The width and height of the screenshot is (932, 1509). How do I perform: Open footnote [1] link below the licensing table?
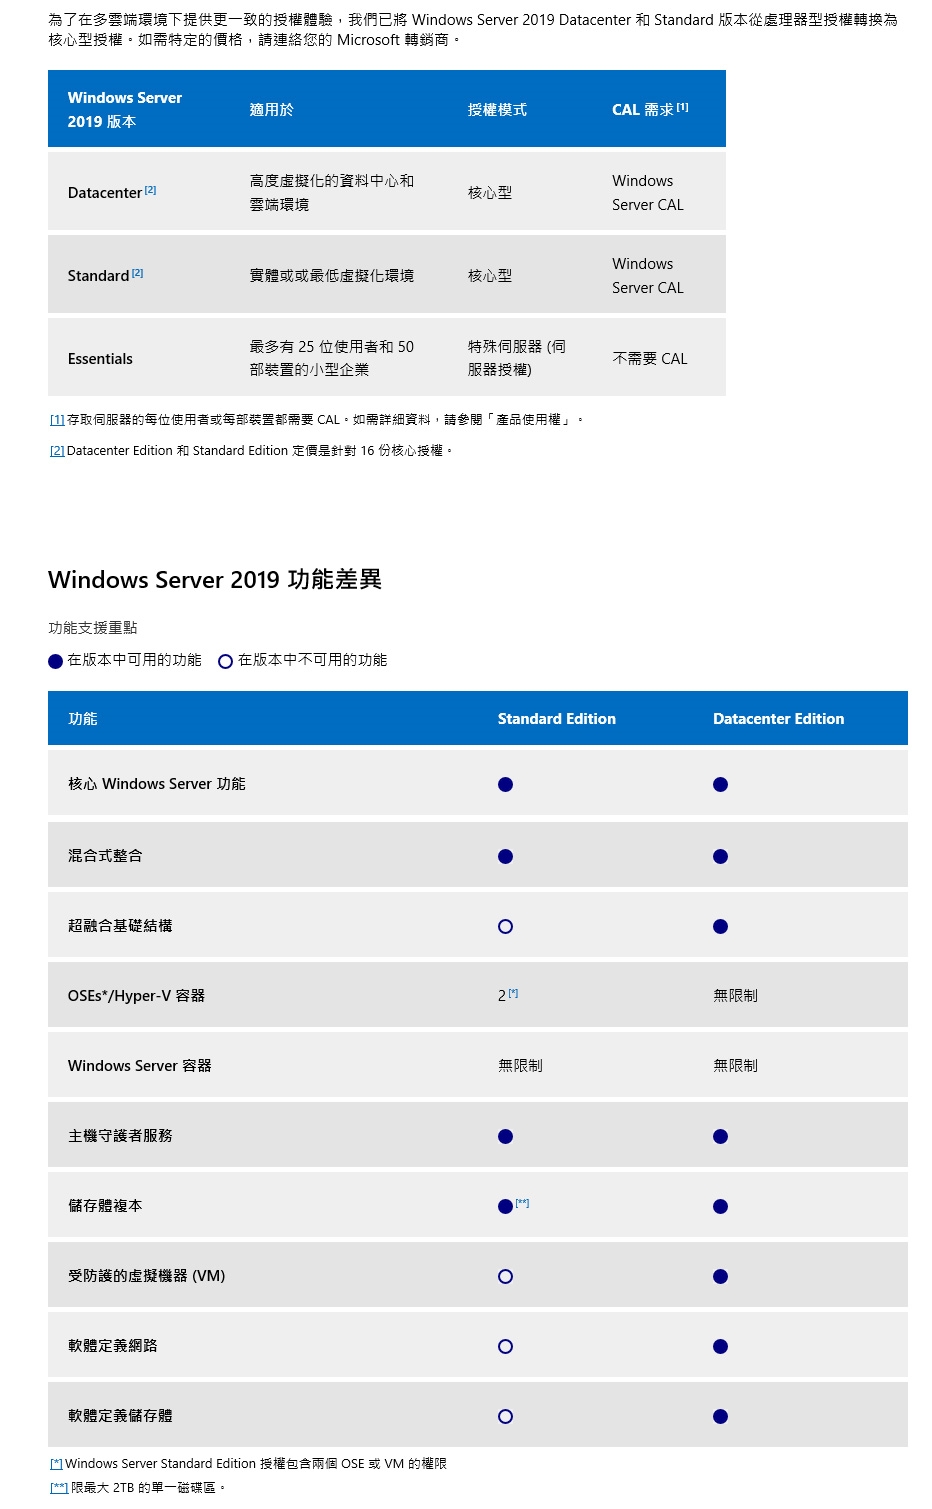pos(57,420)
